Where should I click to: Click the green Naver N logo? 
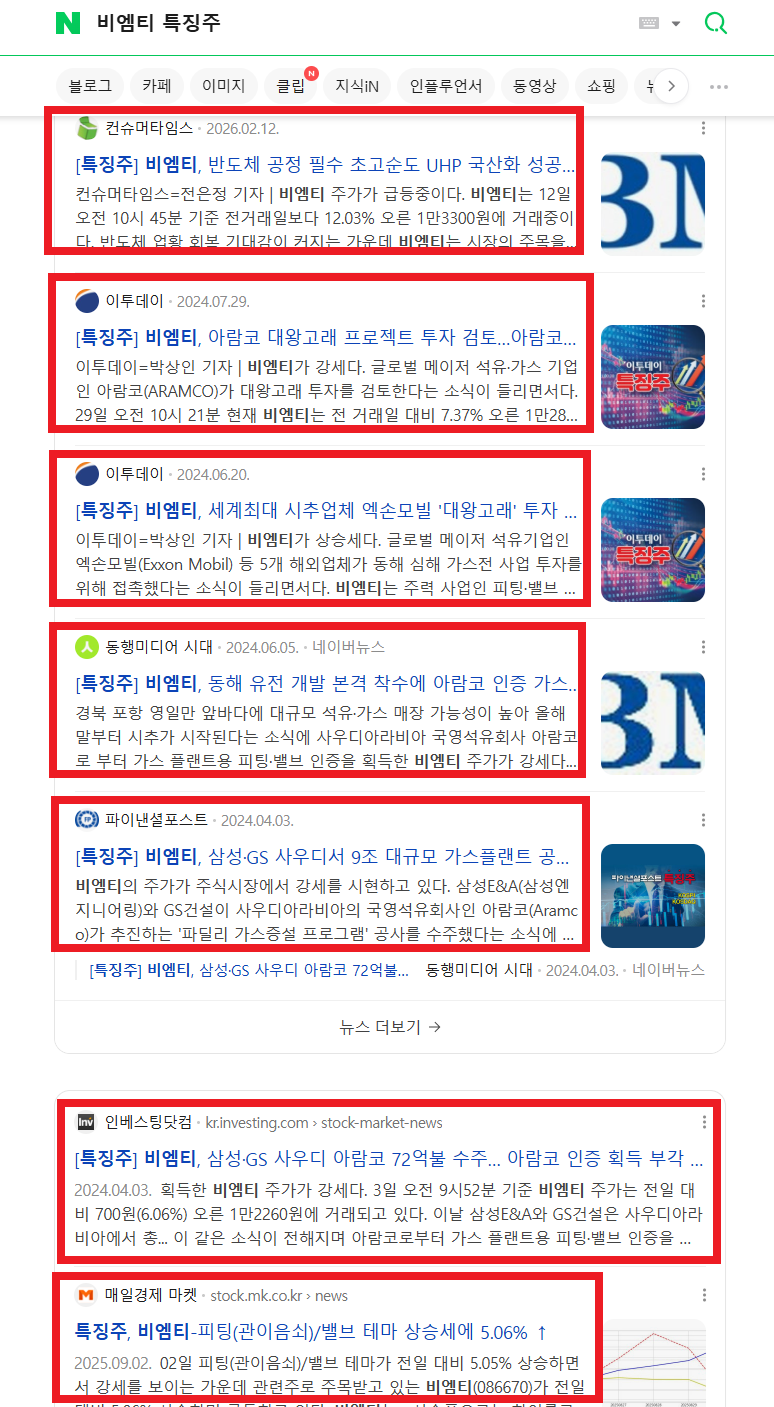click(67, 23)
